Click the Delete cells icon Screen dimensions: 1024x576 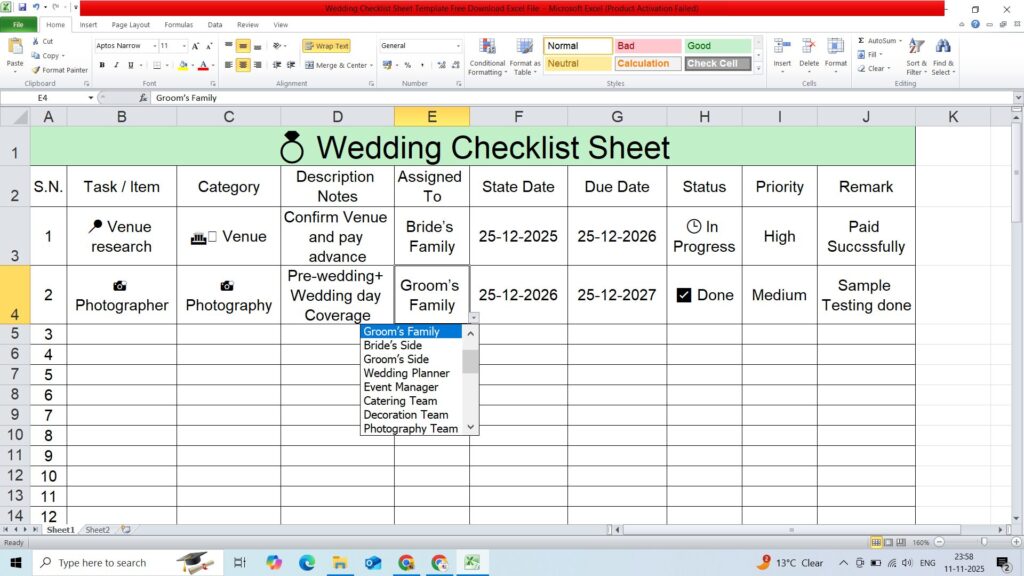[x=809, y=47]
